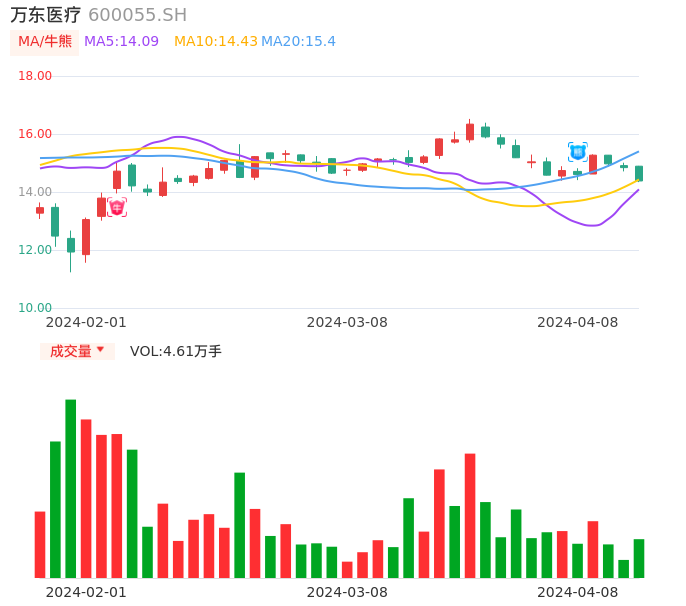Click 2024-04-08 date under price chart

[x=578, y=322]
